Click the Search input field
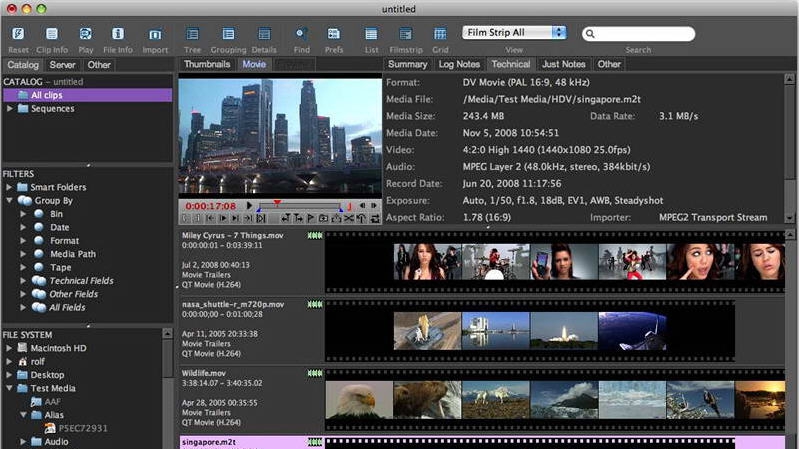 638,34
